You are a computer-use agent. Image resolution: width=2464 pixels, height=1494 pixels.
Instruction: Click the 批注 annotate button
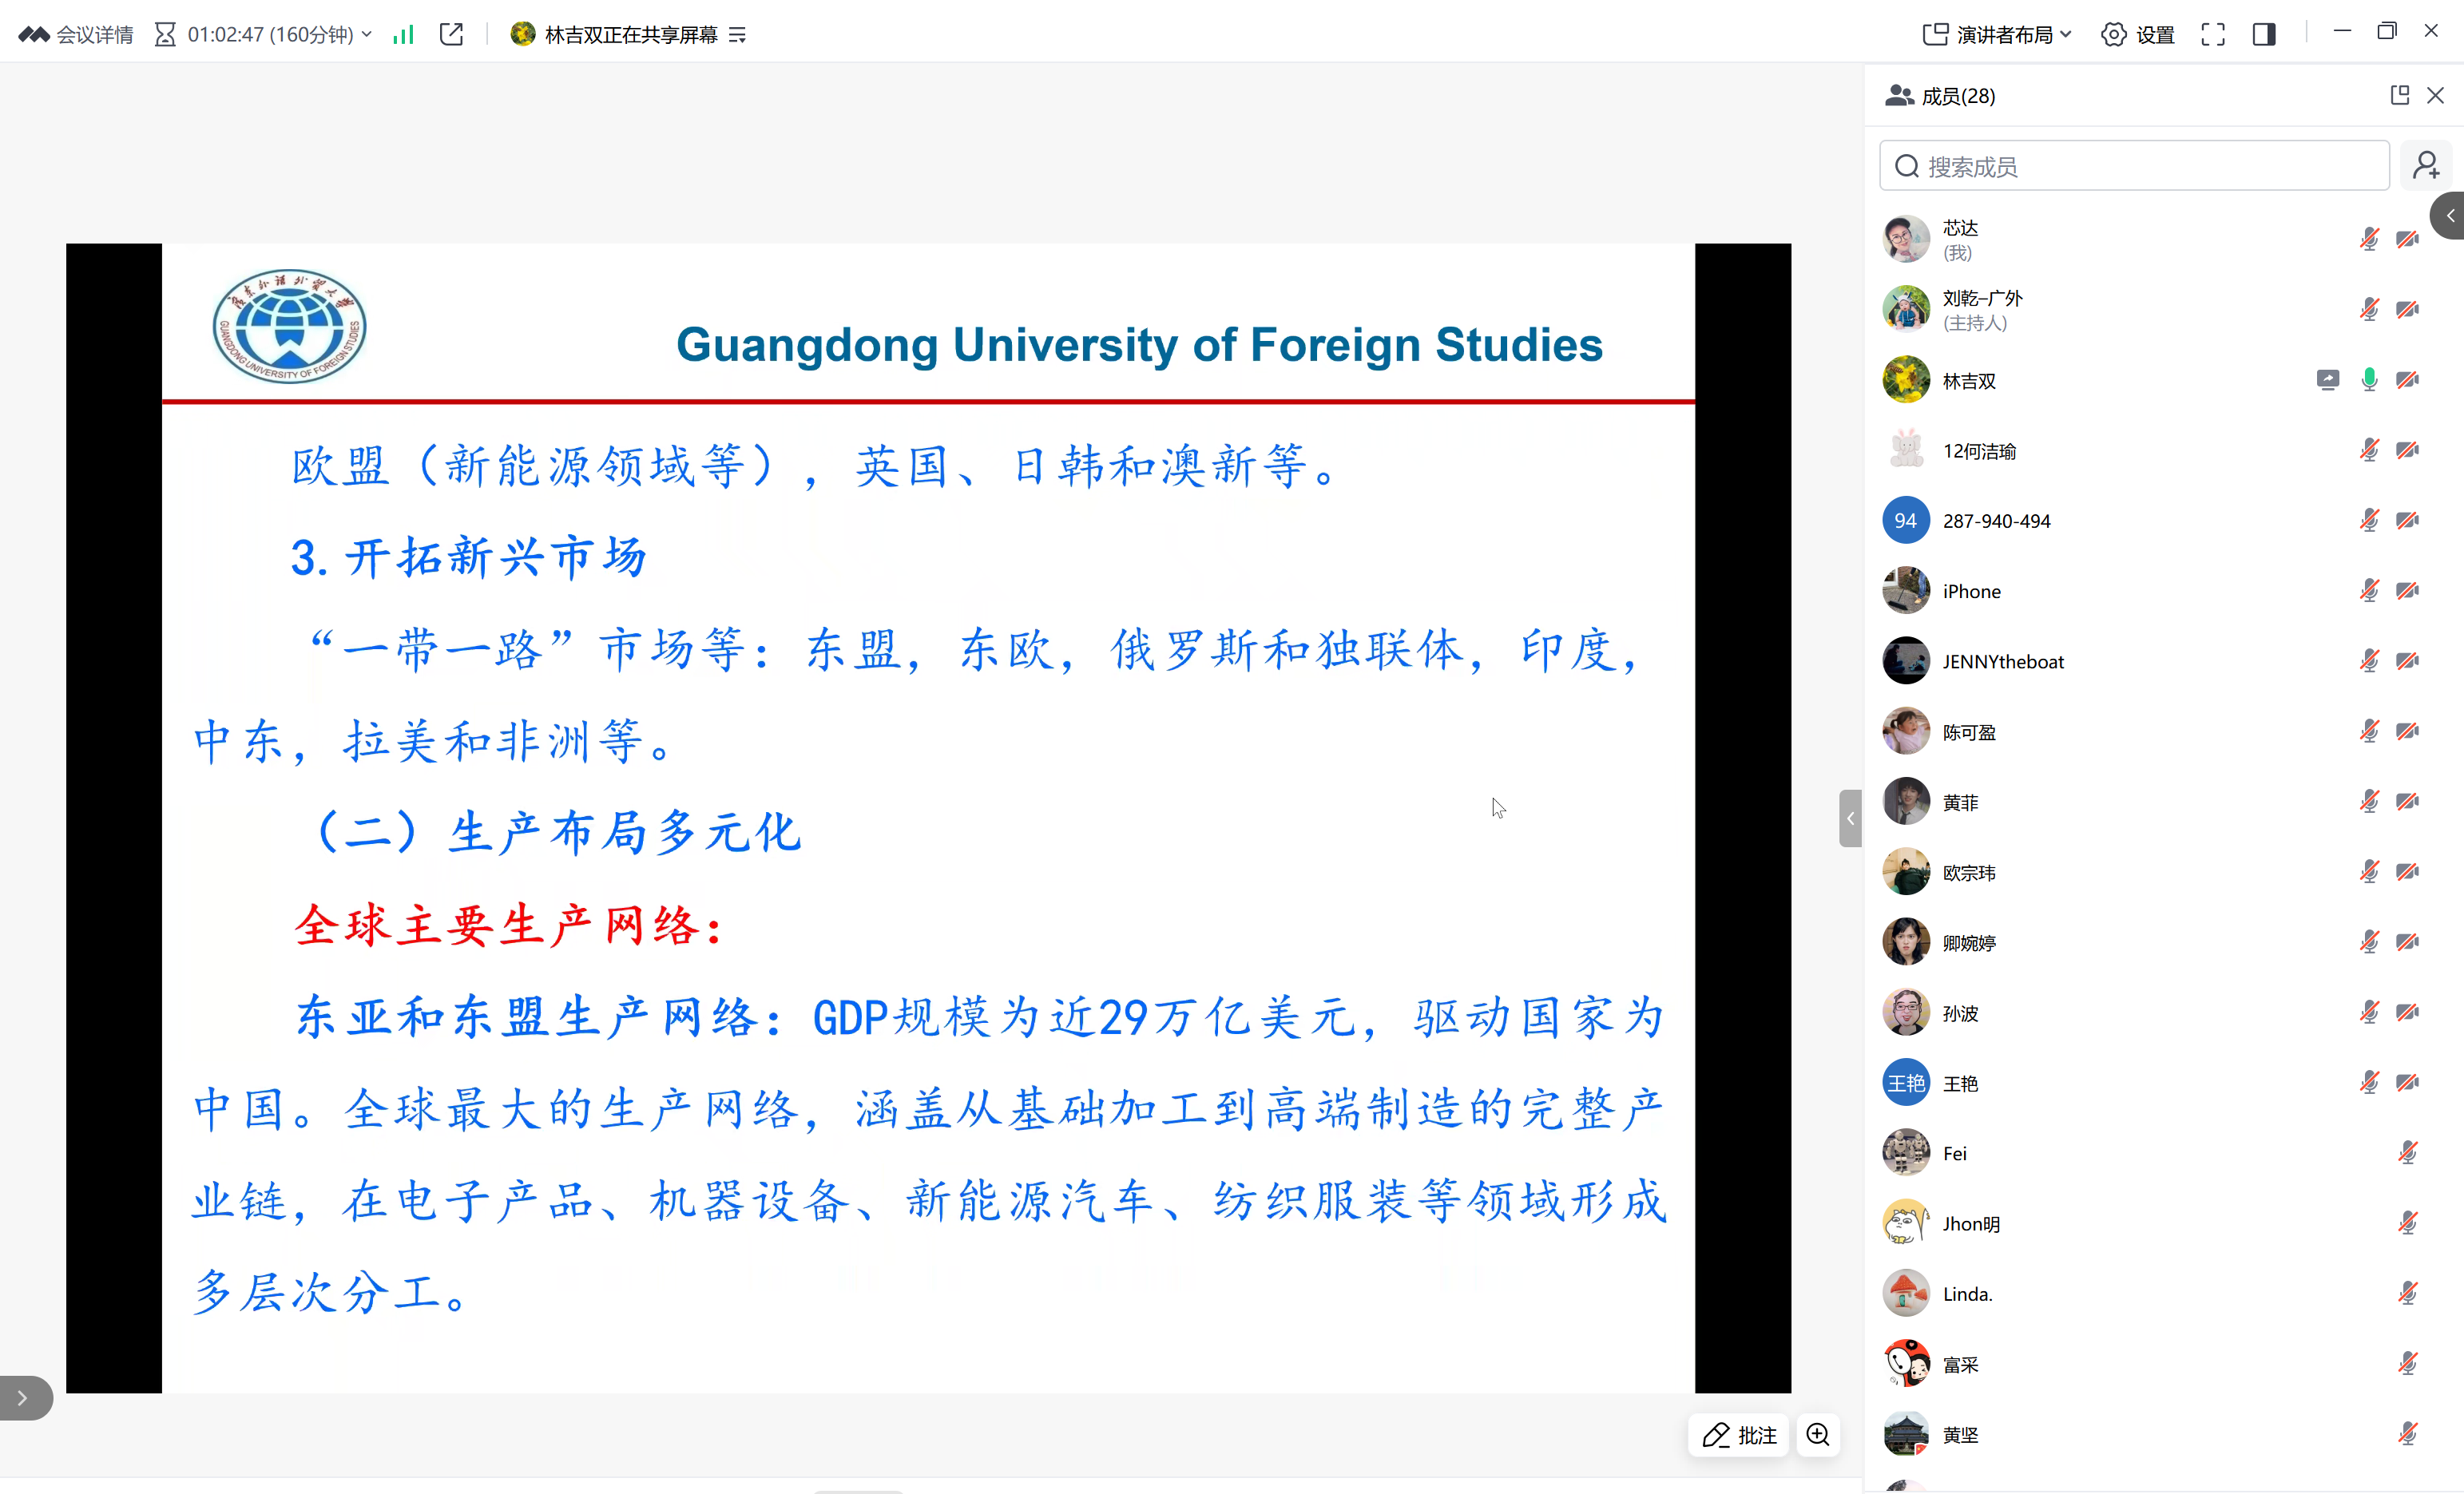[1739, 1435]
